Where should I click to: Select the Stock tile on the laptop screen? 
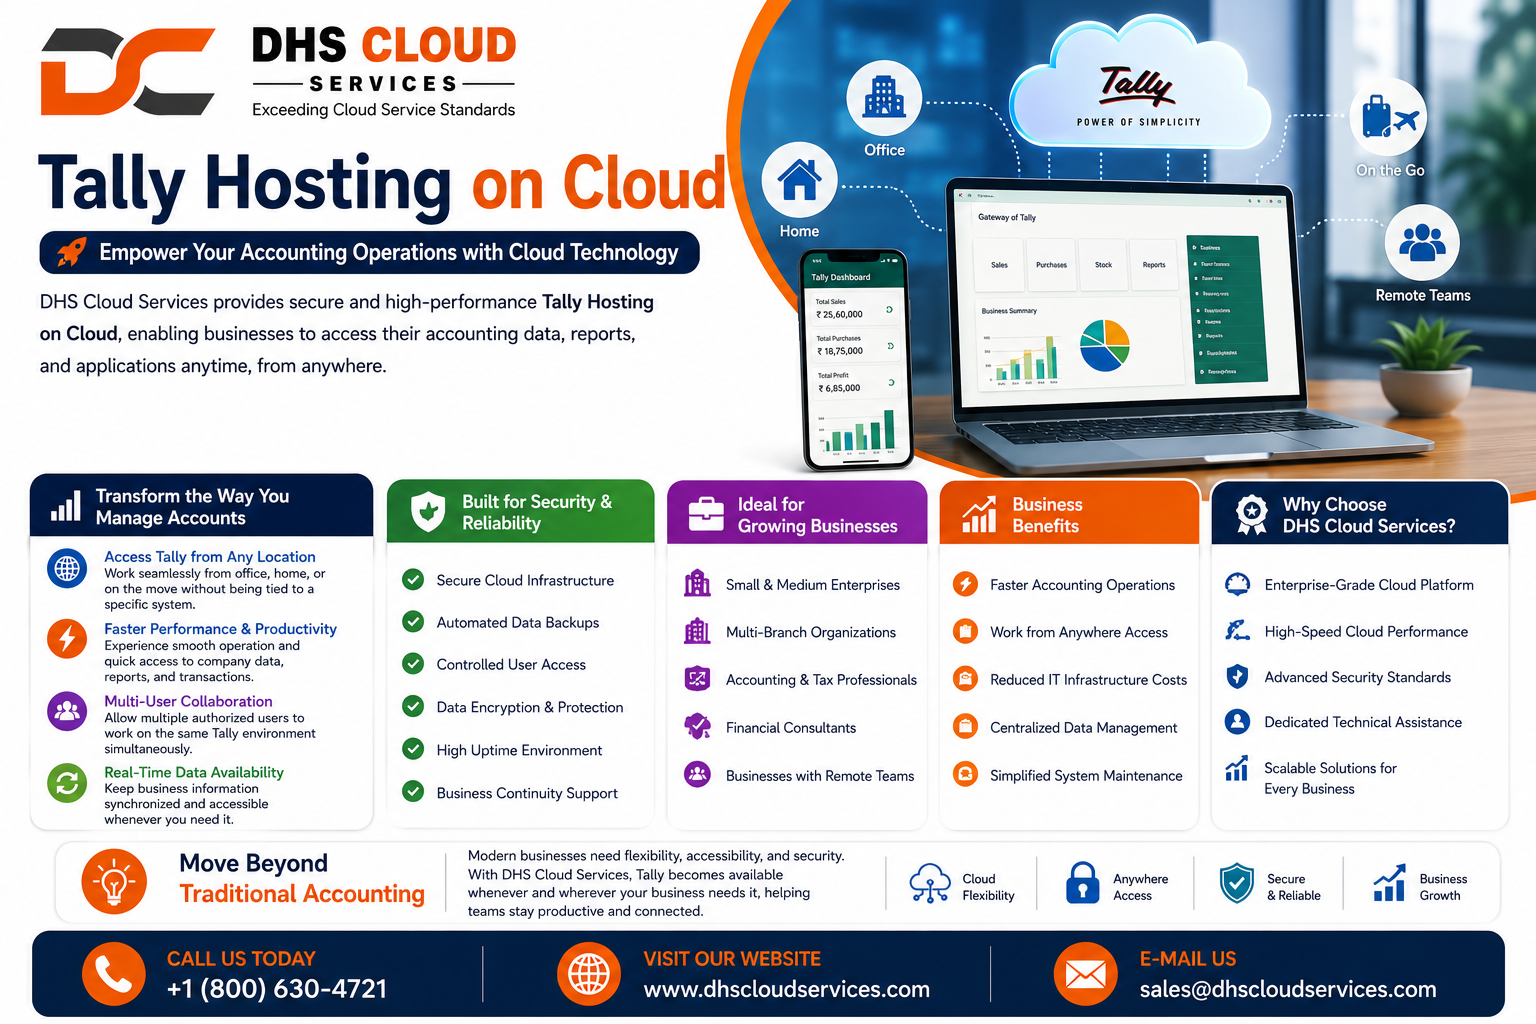pyautogui.click(x=1104, y=265)
